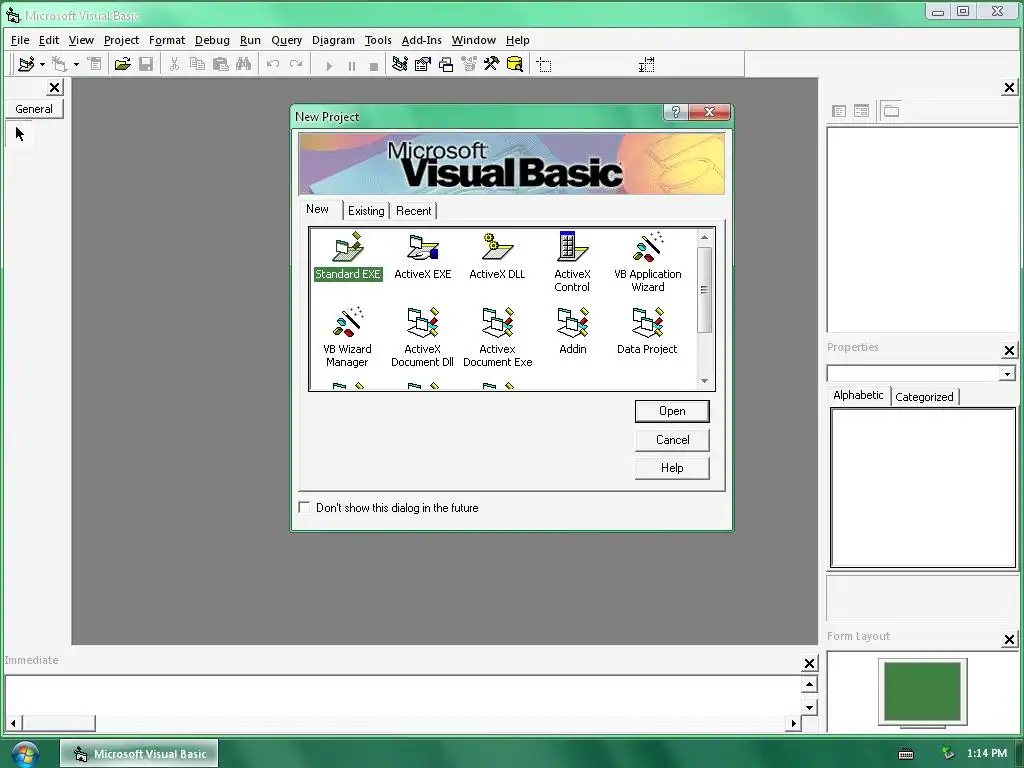The image size is (1024, 768).
Task: Switch to the Existing tab
Action: tap(366, 211)
